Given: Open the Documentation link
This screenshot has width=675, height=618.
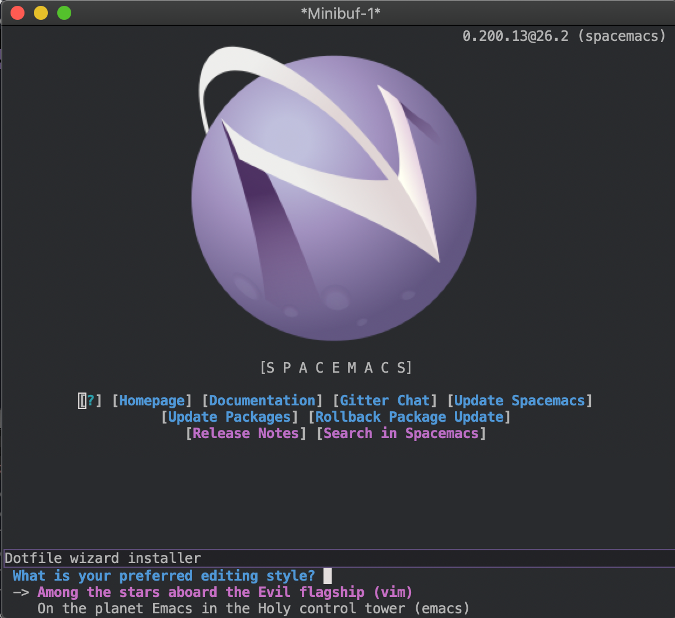Looking at the screenshot, I should (262, 401).
